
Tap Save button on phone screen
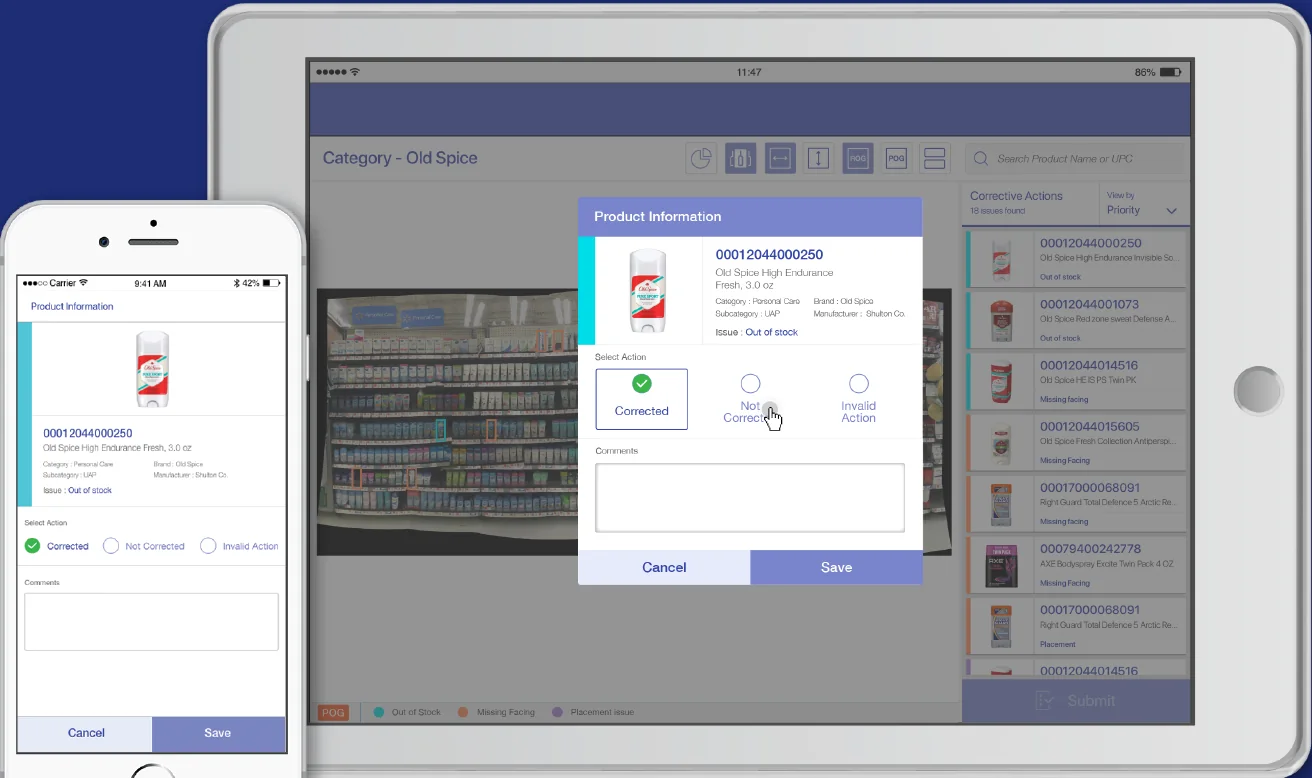[x=218, y=733]
